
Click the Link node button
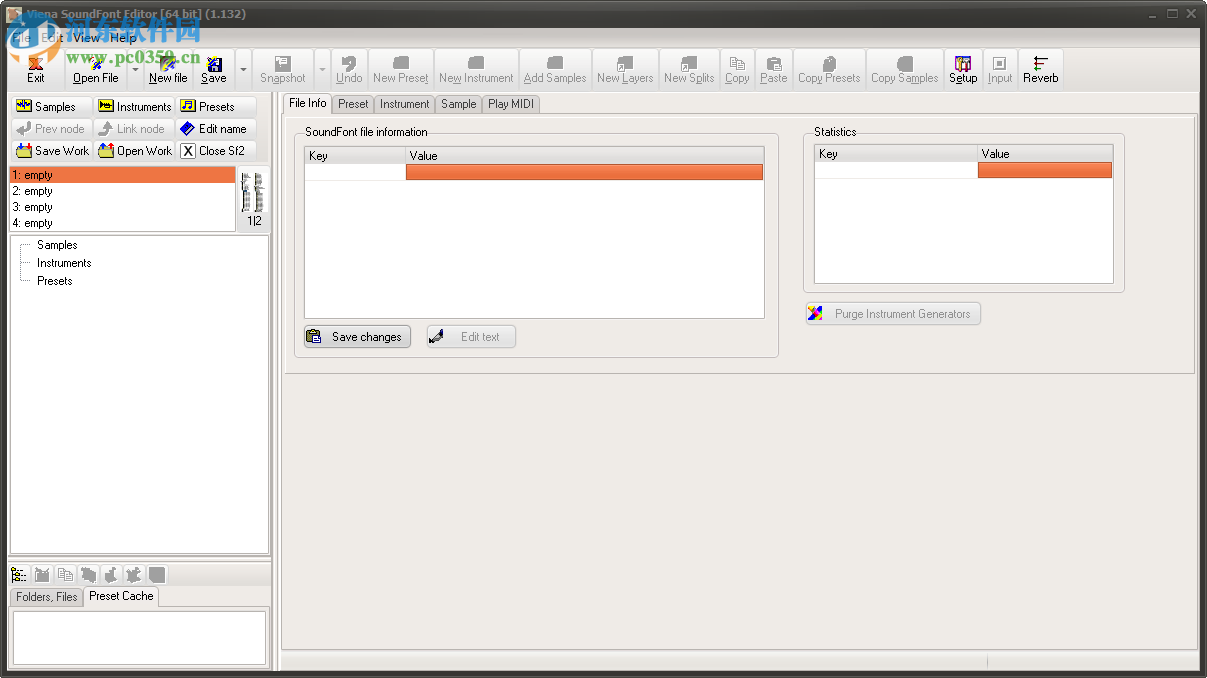click(x=135, y=128)
